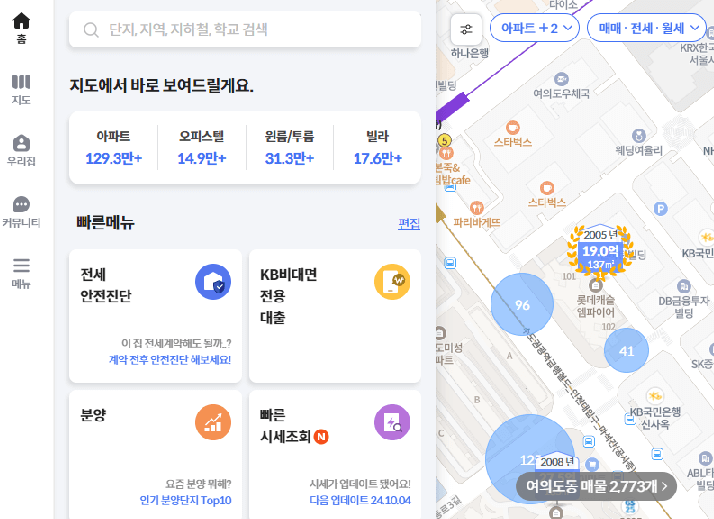Click the orange 분양 chart icon
This screenshot has width=714, height=519.
[x=213, y=422]
